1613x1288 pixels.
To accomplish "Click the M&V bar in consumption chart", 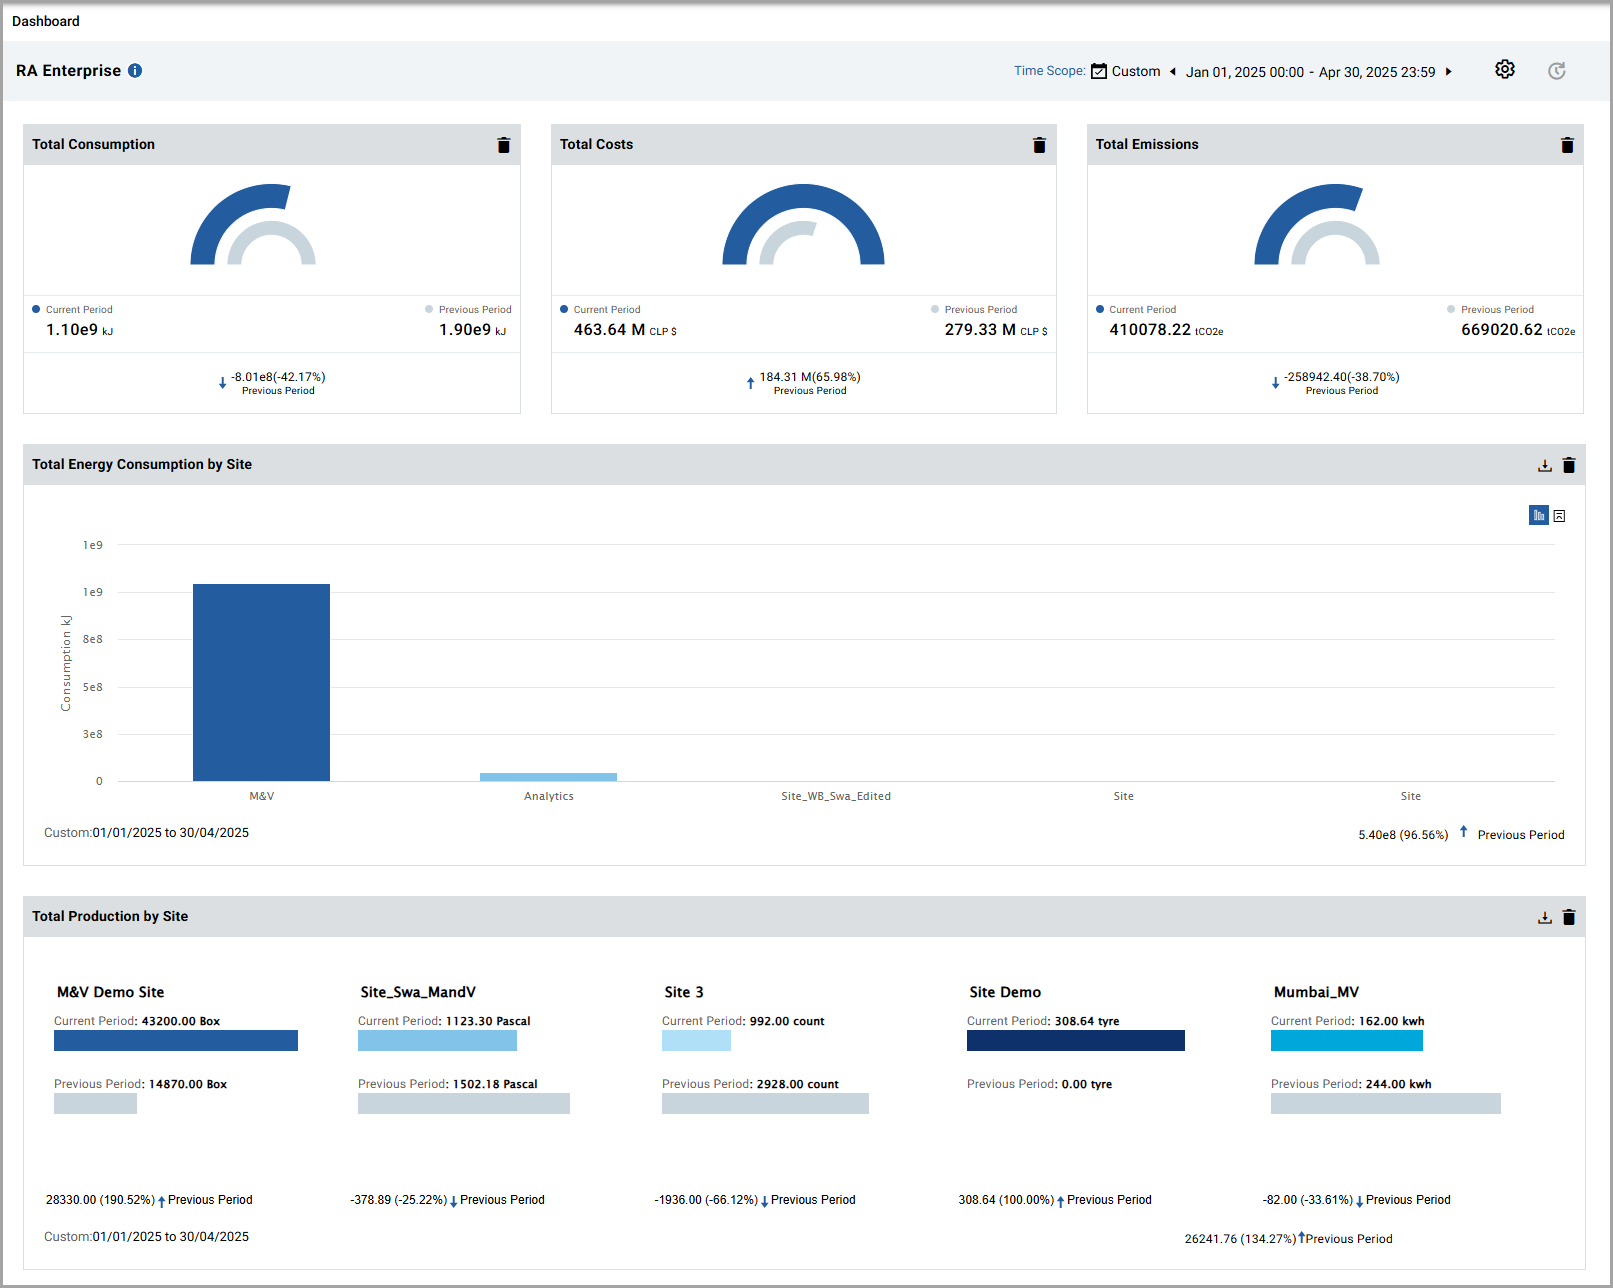I will click(x=261, y=682).
